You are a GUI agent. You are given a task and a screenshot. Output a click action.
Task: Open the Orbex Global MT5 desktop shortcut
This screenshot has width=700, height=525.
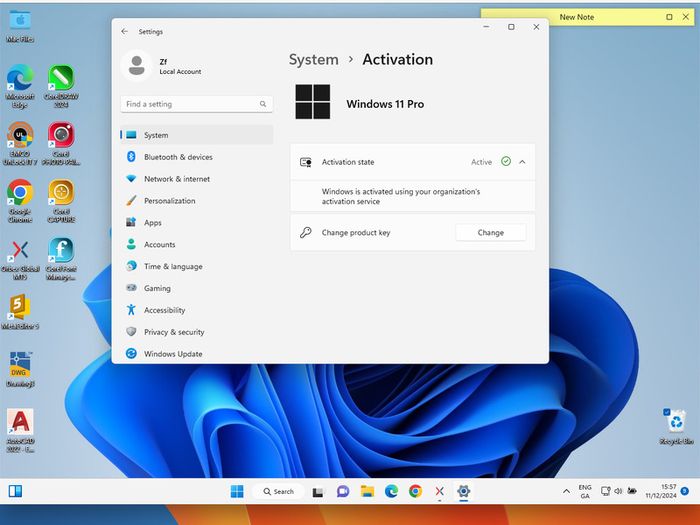click(x=20, y=259)
